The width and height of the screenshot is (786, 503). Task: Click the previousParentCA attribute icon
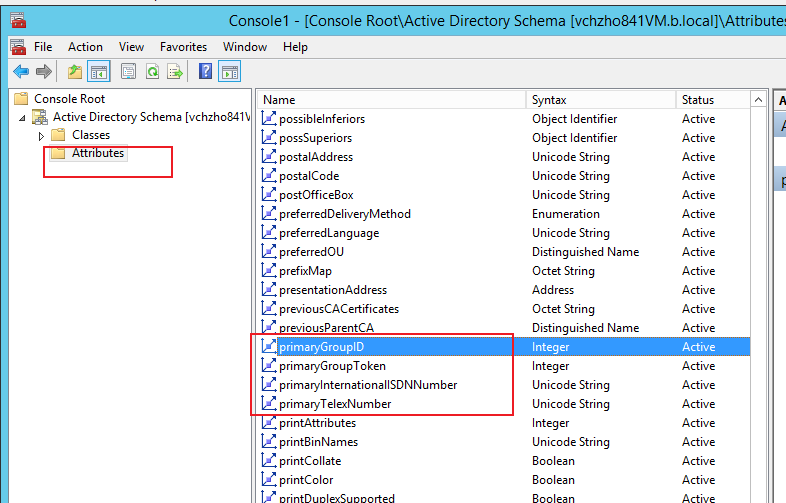269,327
